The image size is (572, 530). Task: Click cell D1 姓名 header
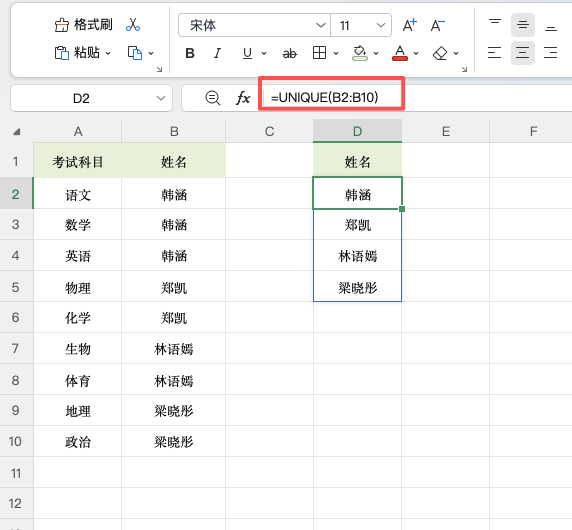pos(358,161)
